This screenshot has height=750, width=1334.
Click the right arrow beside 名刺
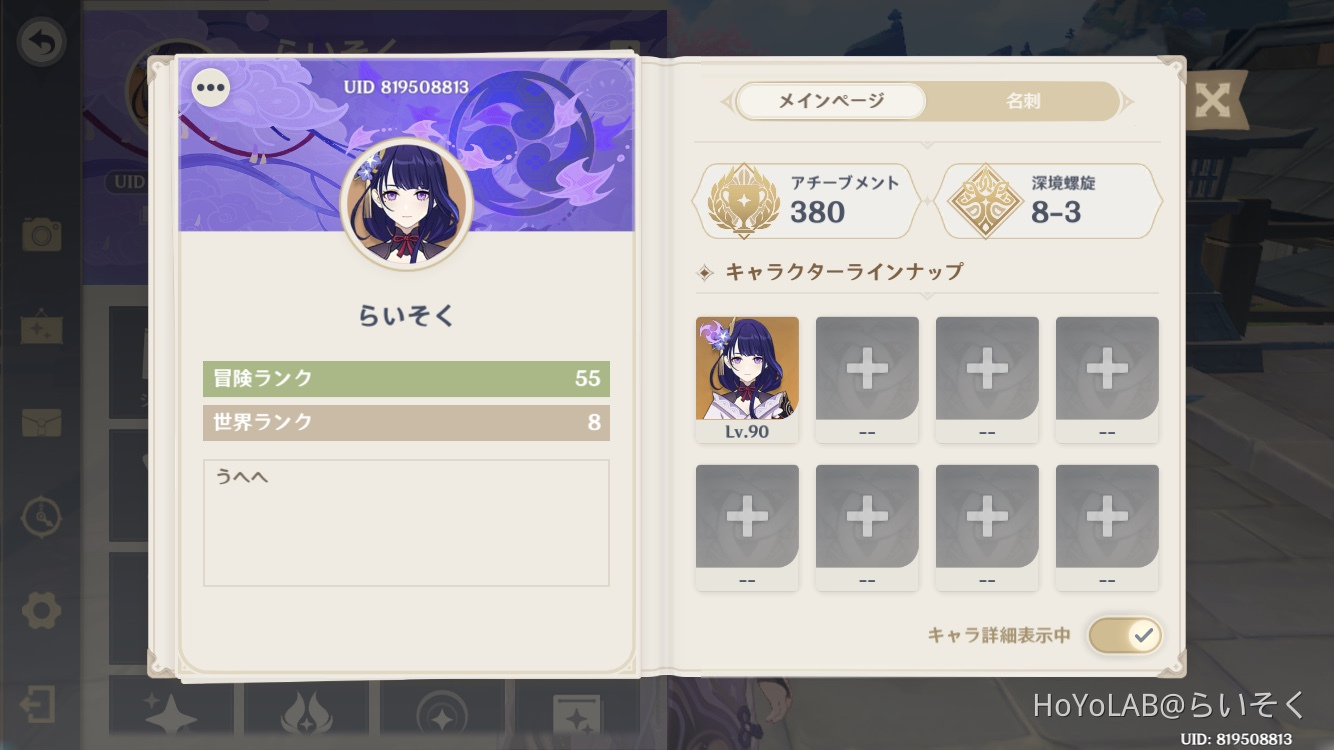pyautogui.click(x=1128, y=101)
